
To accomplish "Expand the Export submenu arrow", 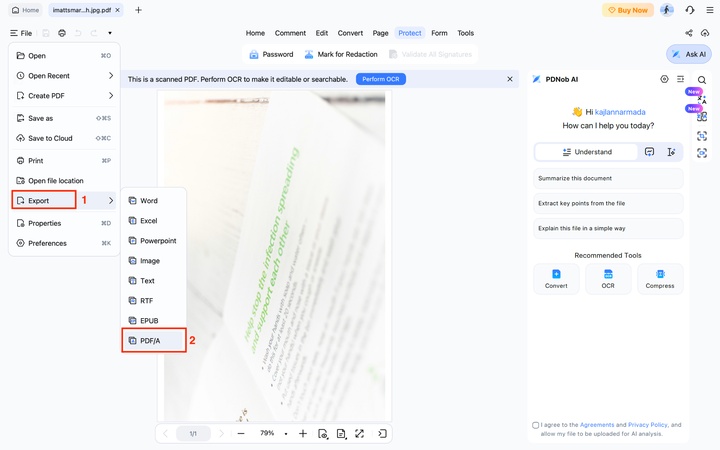I will click(111, 201).
